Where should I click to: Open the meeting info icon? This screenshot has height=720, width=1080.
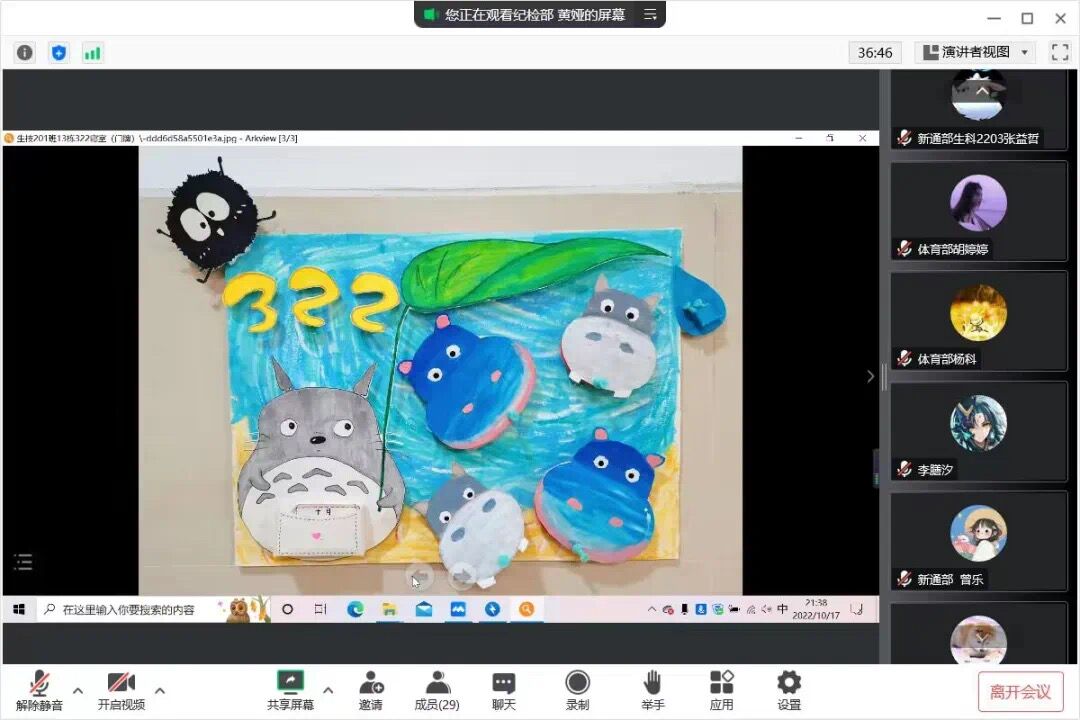coord(25,52)
